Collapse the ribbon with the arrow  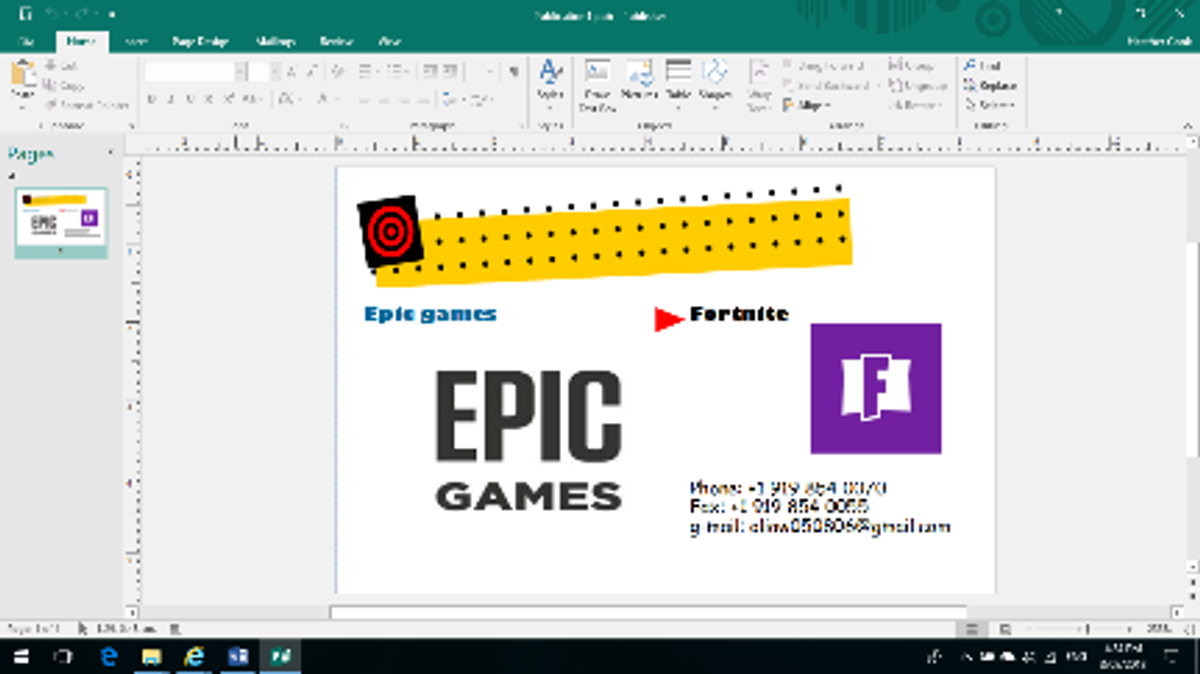pyautogui.click(x=1190, y=126)
